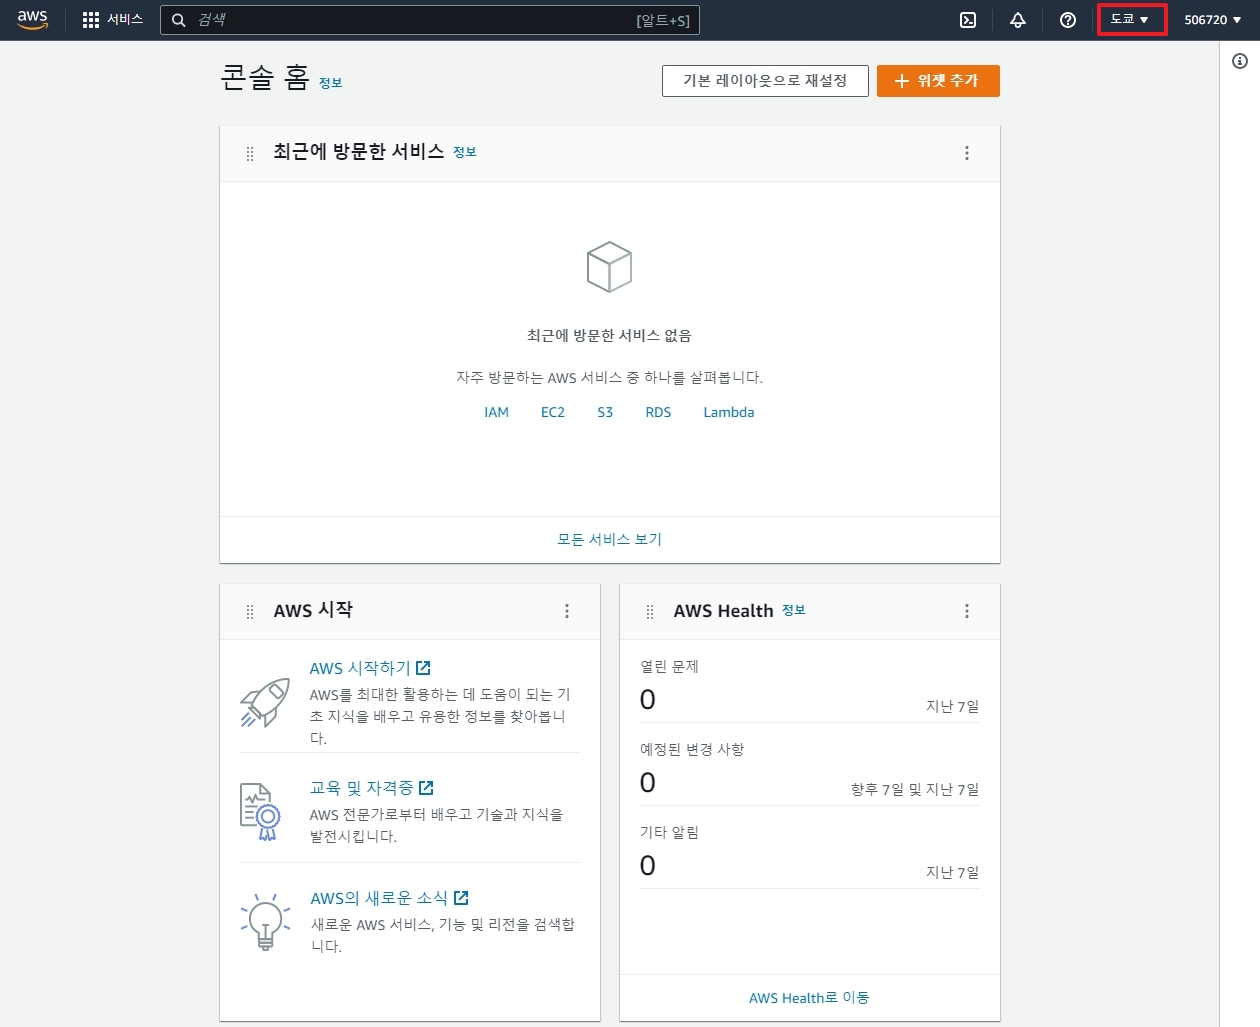Open the help question mark icon
Viewport: 1260px width, 1027px height.
1068,20
